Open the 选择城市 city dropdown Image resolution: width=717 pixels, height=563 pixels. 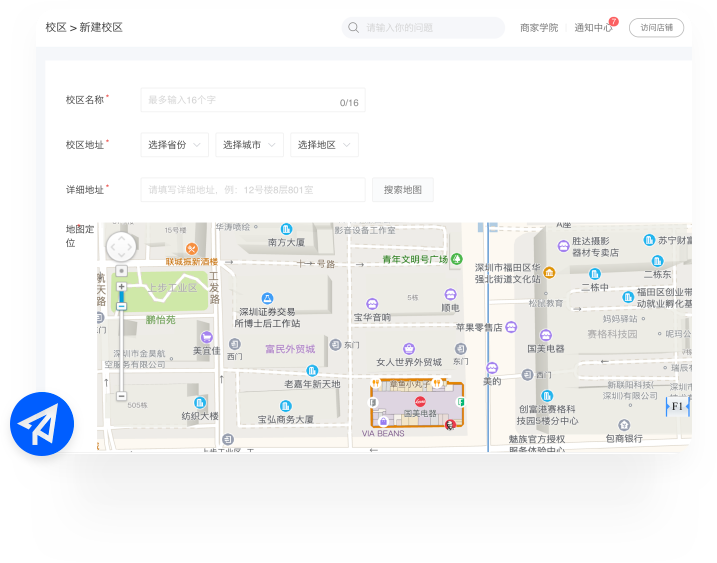pos(249,145)
